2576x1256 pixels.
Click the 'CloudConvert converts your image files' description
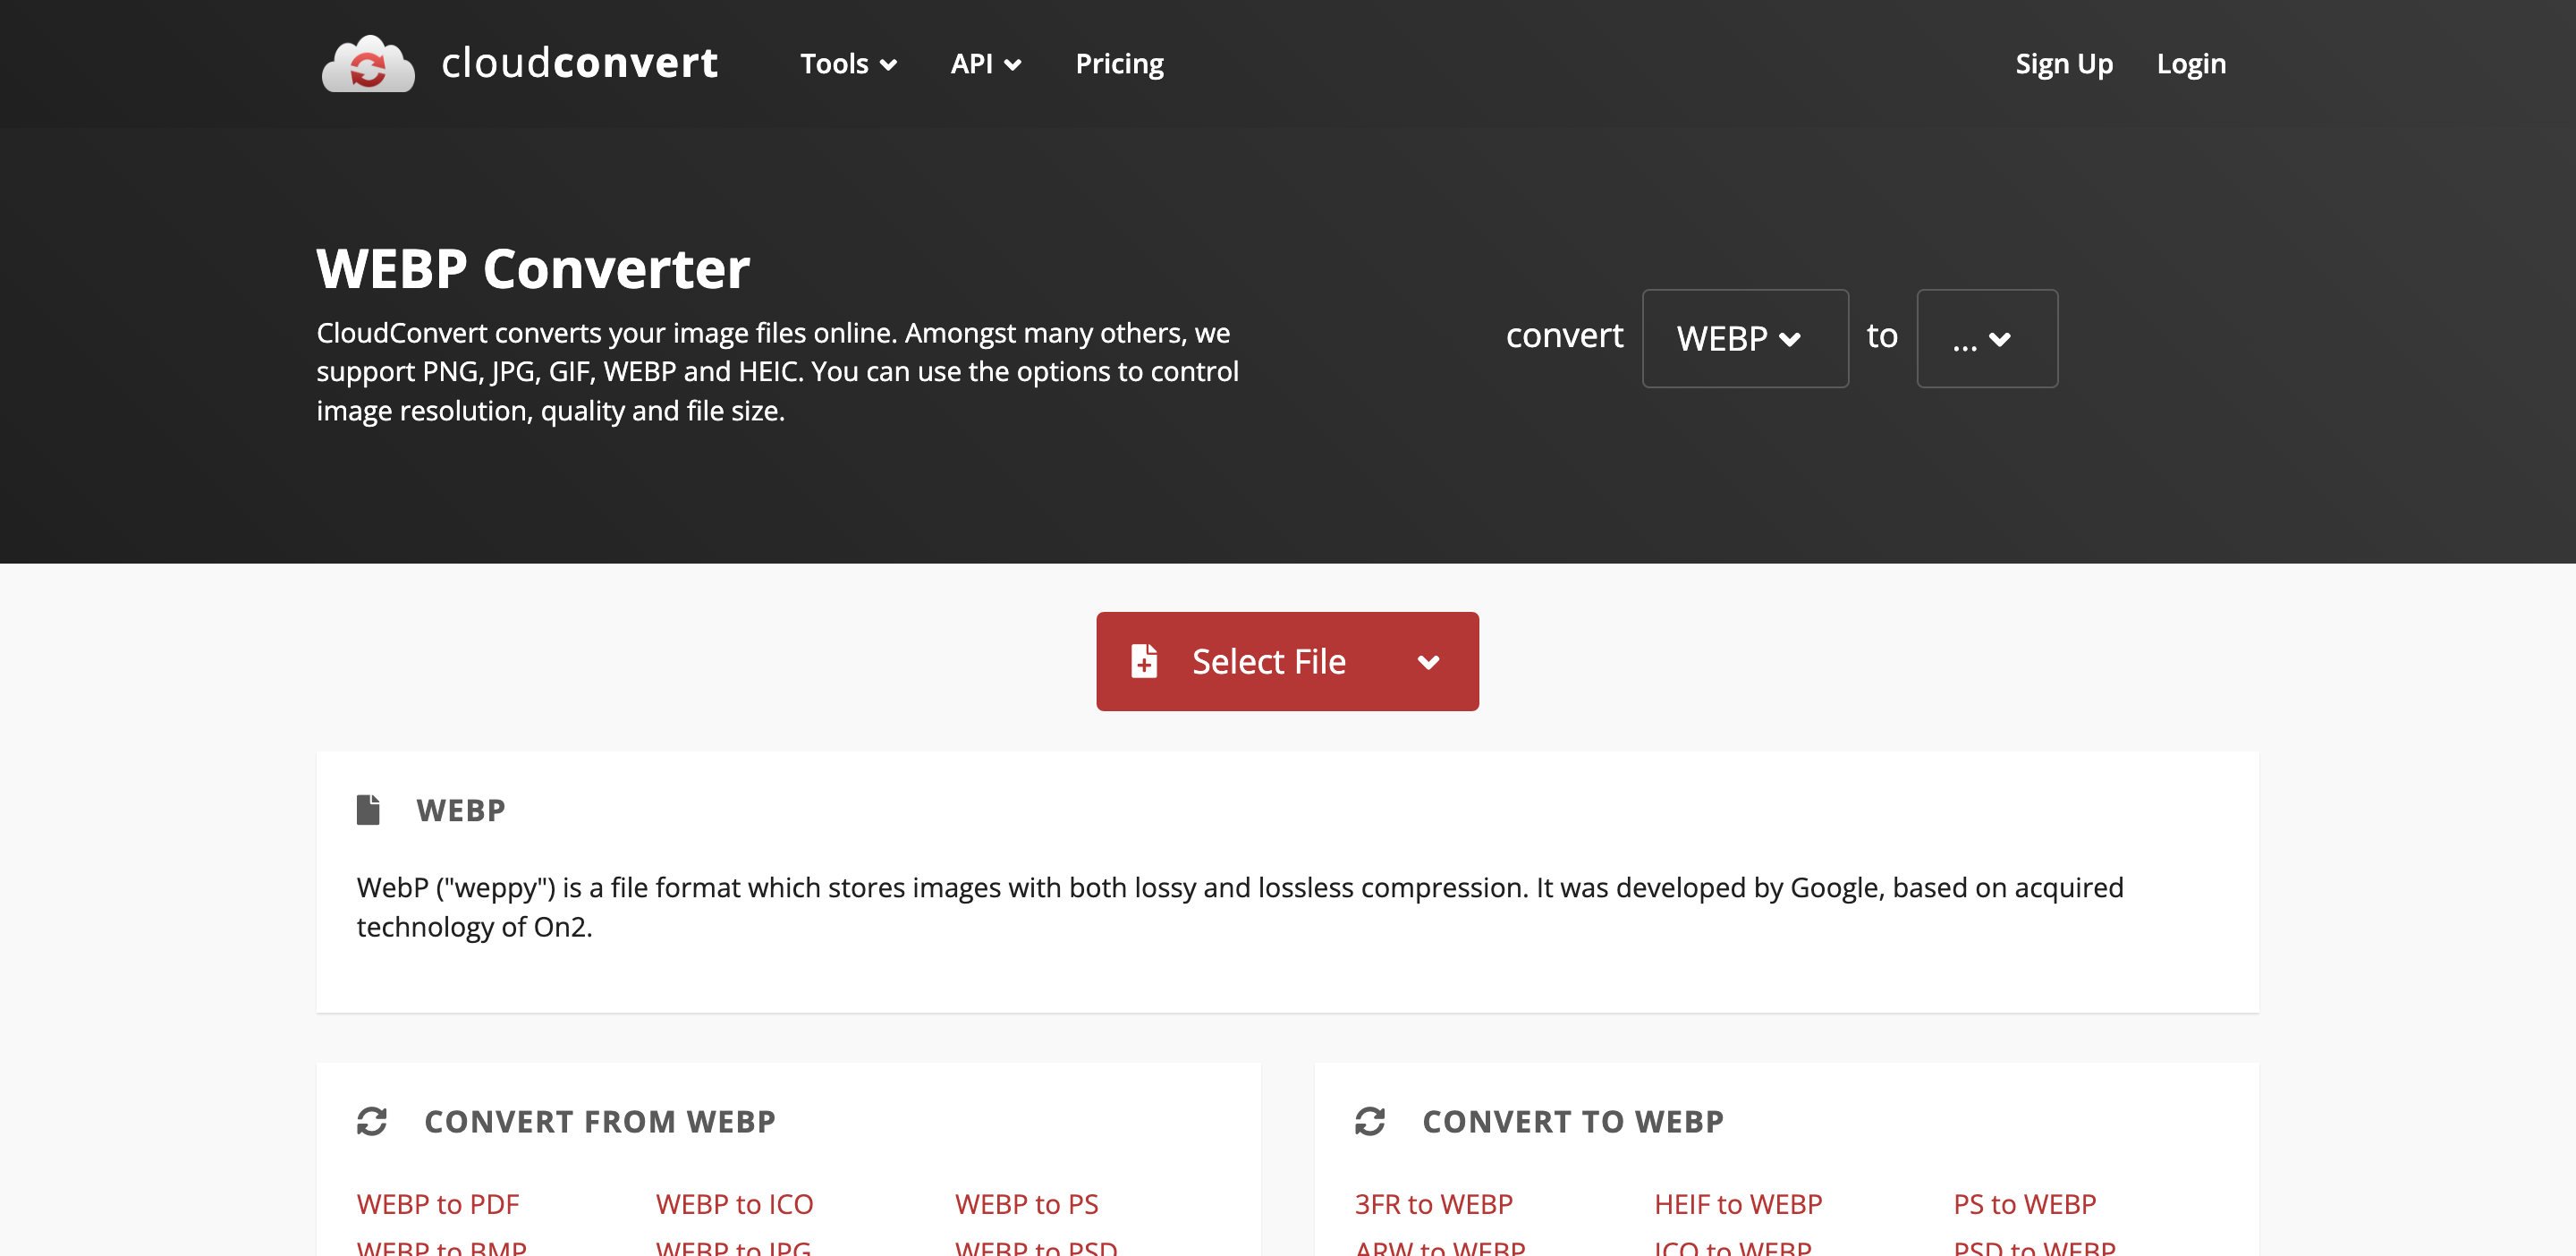(777, 371)
